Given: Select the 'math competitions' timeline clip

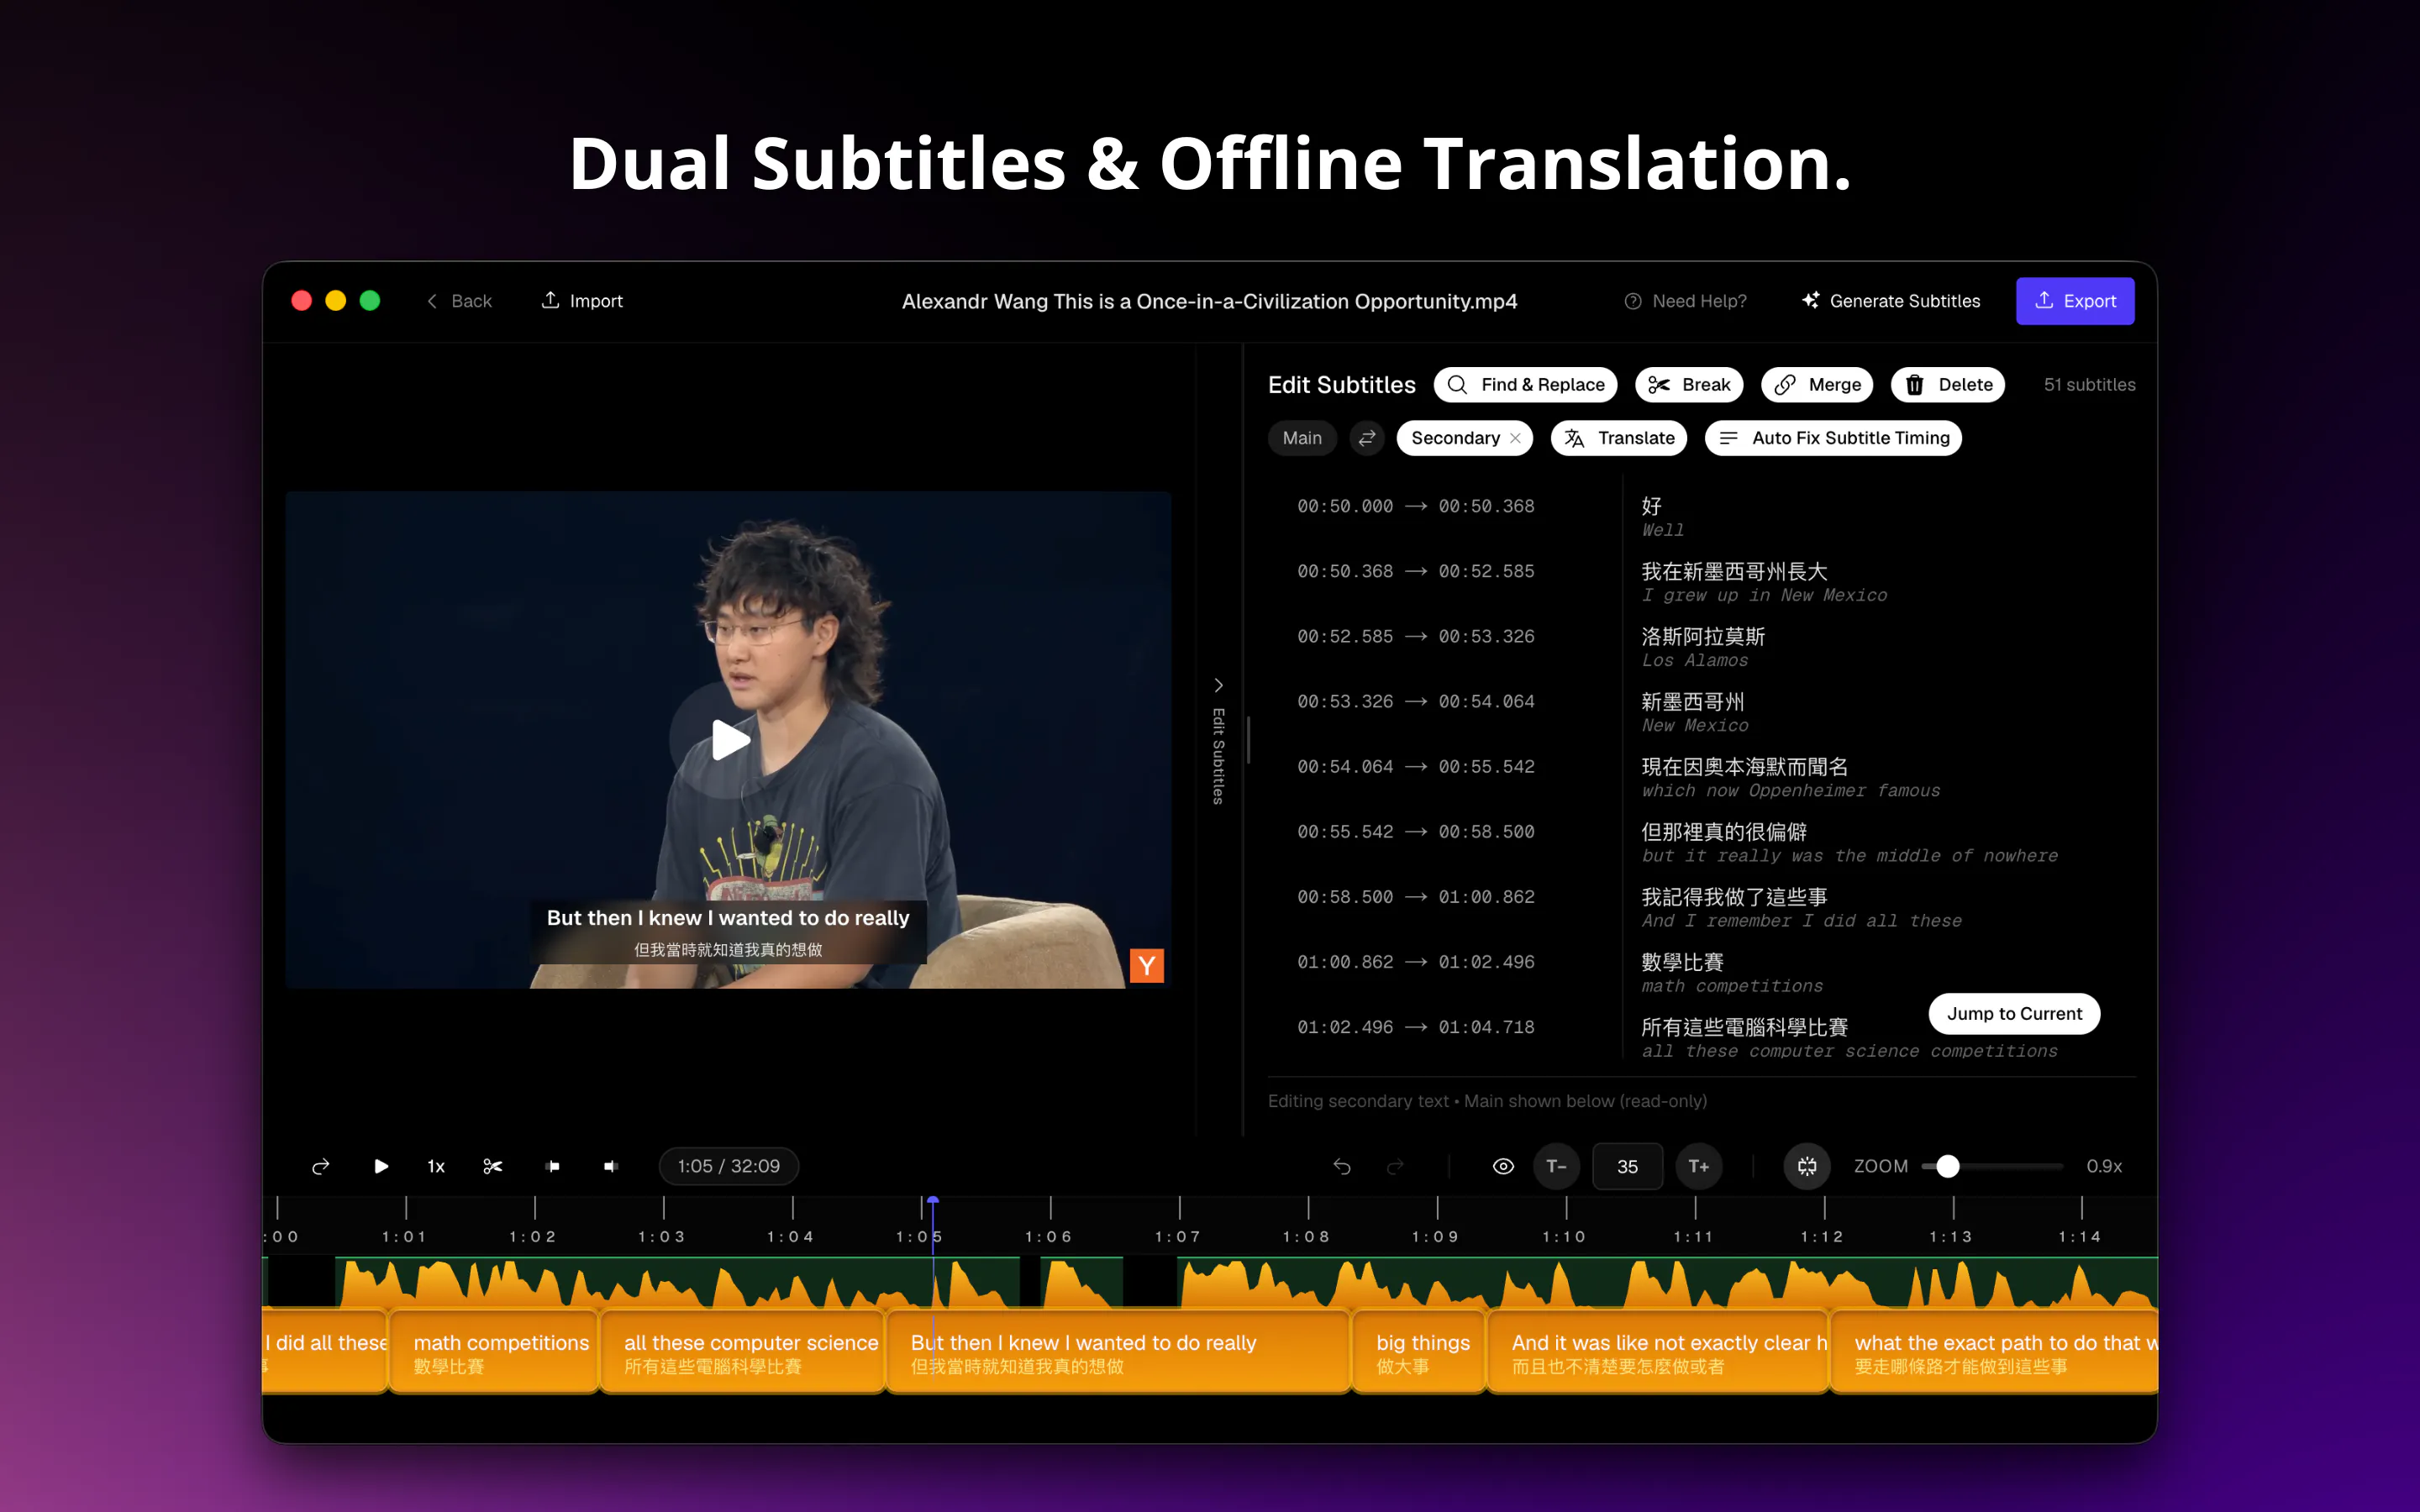Looking at the screenshot, I should (x=494, y=1352).
